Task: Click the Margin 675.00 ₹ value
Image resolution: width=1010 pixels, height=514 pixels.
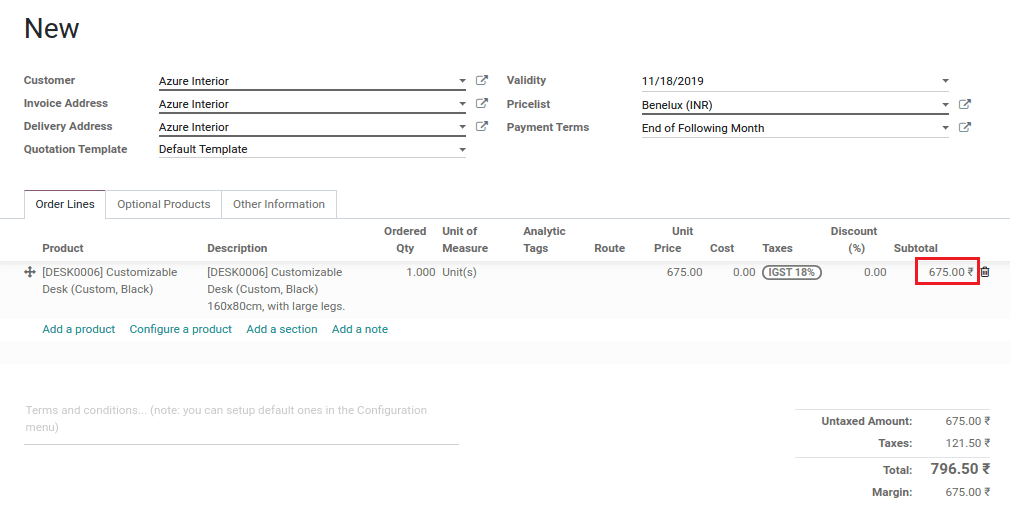Action: (x=967, y=492)
